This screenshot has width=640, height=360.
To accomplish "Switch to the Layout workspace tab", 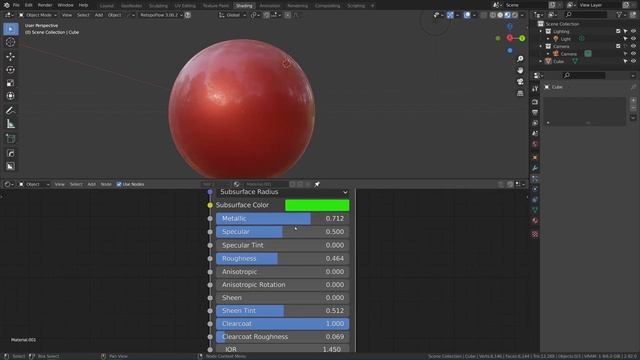I will [107, 6].
